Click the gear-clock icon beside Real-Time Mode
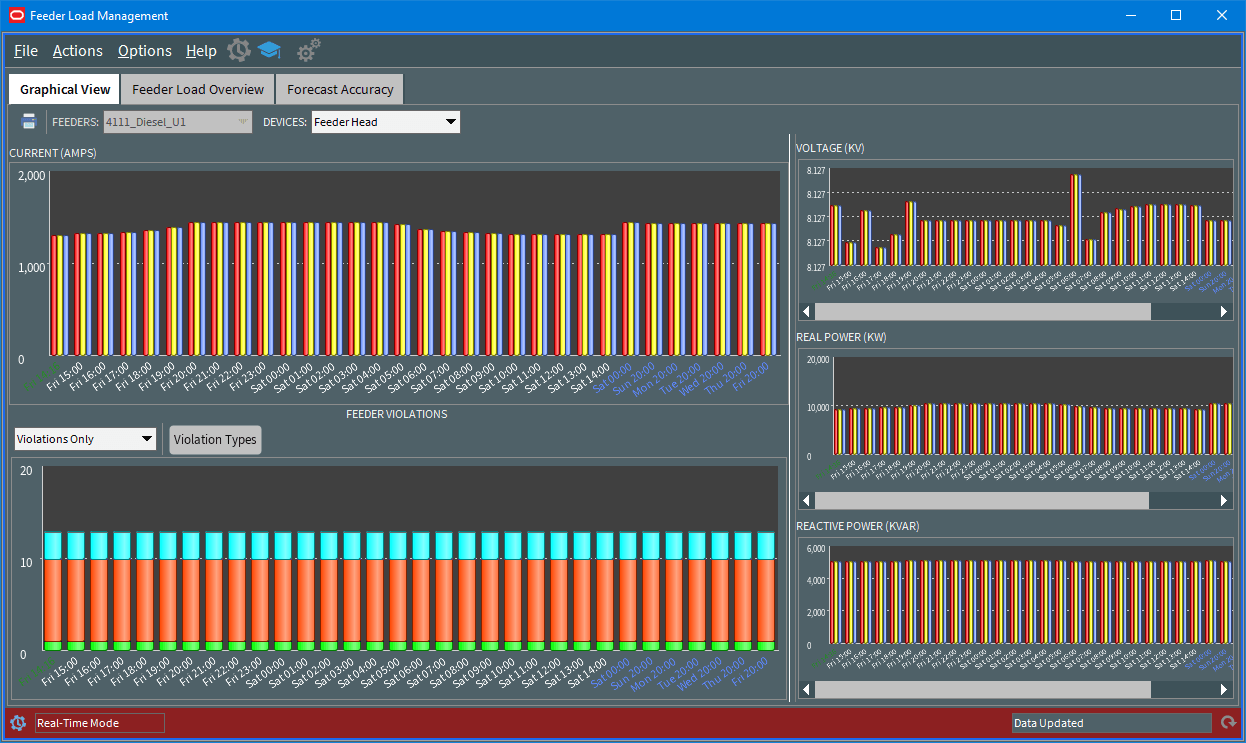1246x743 pixels. coord(17,722)
